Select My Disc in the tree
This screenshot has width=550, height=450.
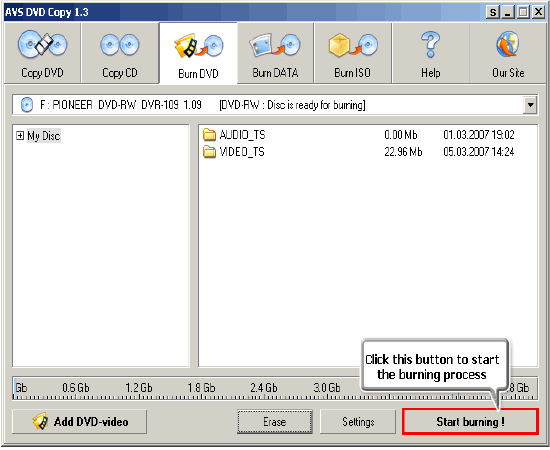(x=44, y=136)
